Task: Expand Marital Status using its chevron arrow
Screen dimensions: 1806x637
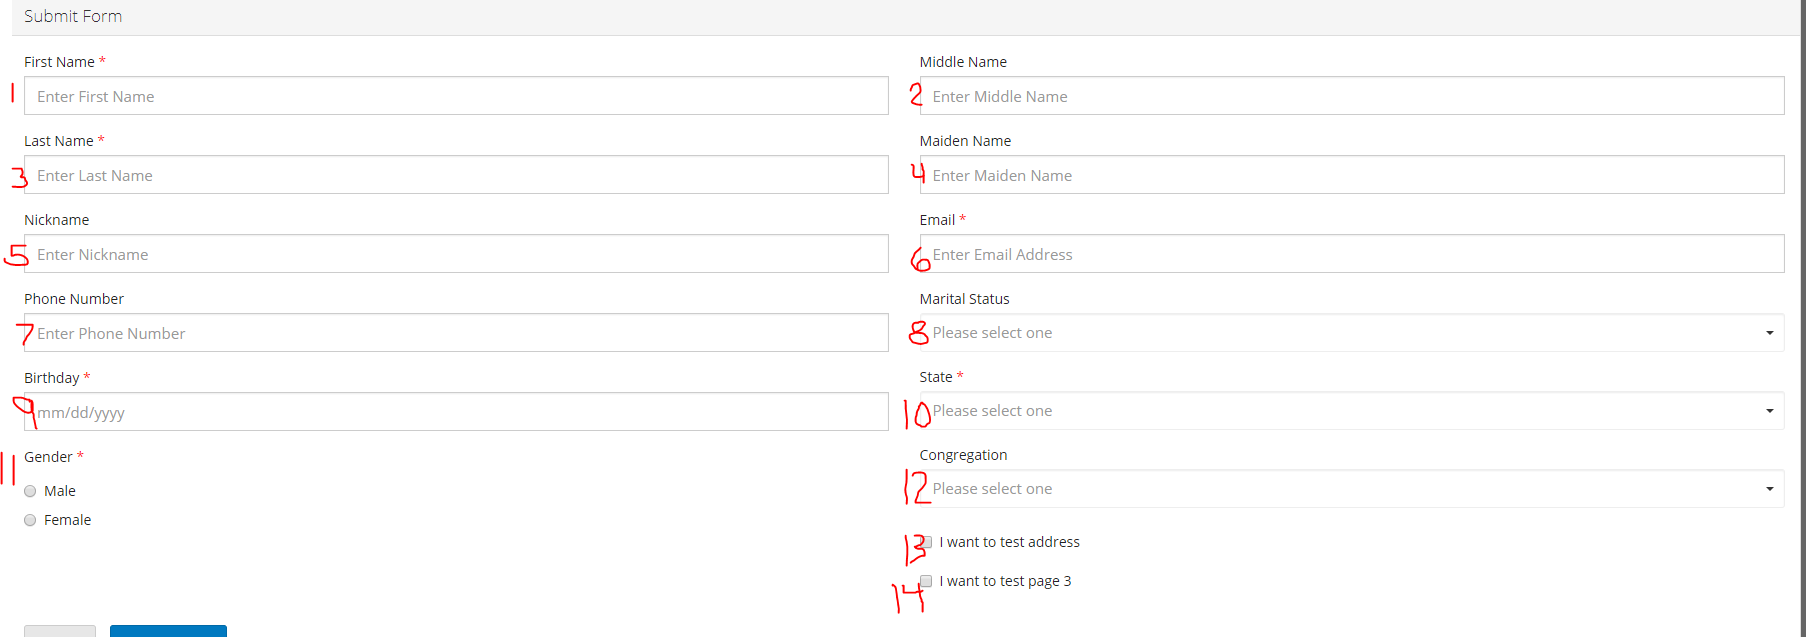Action: tap(1768, 332)
